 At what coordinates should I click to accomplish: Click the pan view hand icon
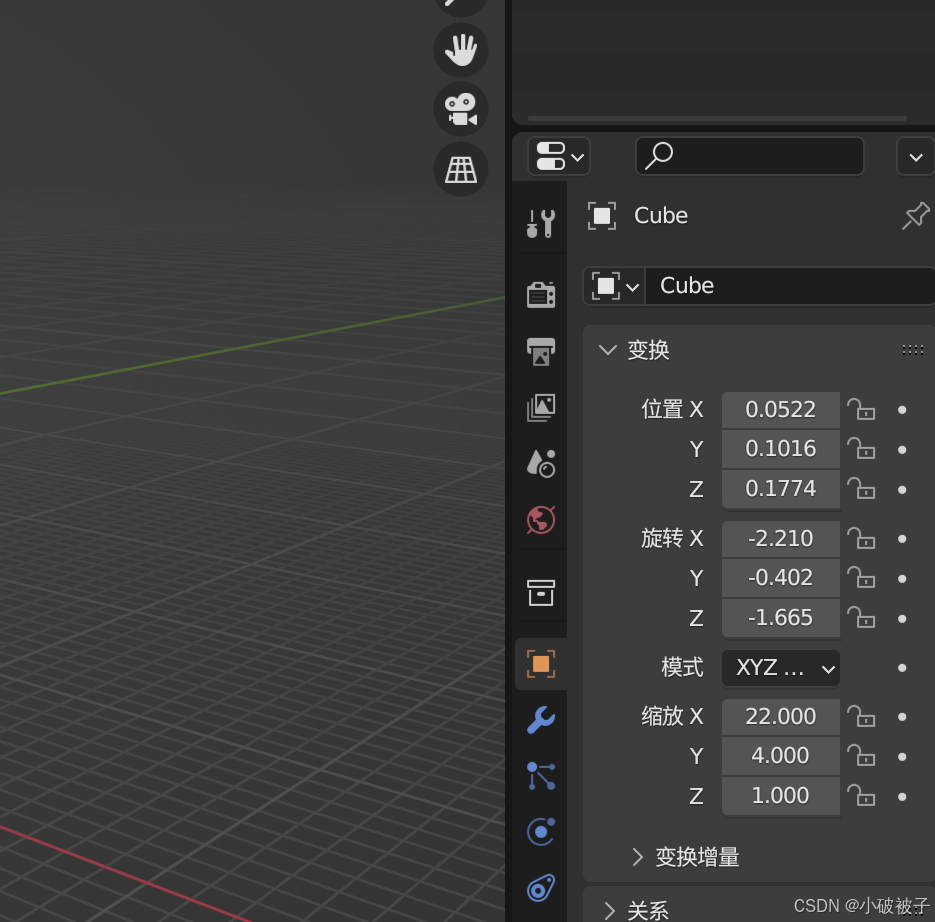(460, 50)
